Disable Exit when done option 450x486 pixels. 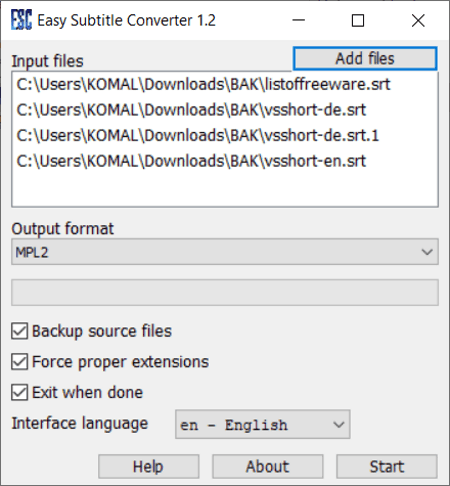point(20,392)
